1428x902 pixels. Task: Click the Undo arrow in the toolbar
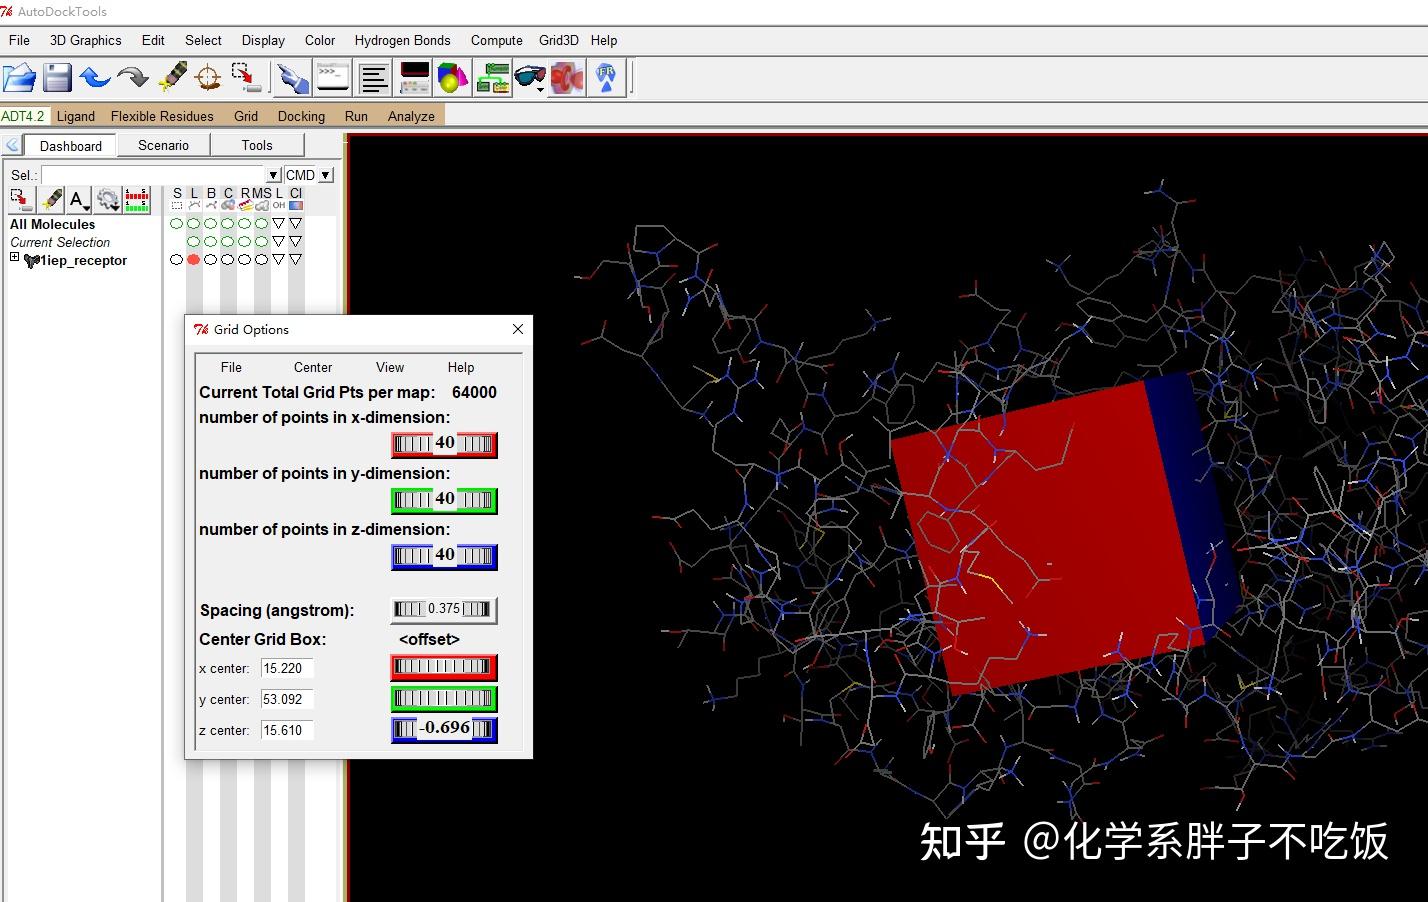(95, 77)
